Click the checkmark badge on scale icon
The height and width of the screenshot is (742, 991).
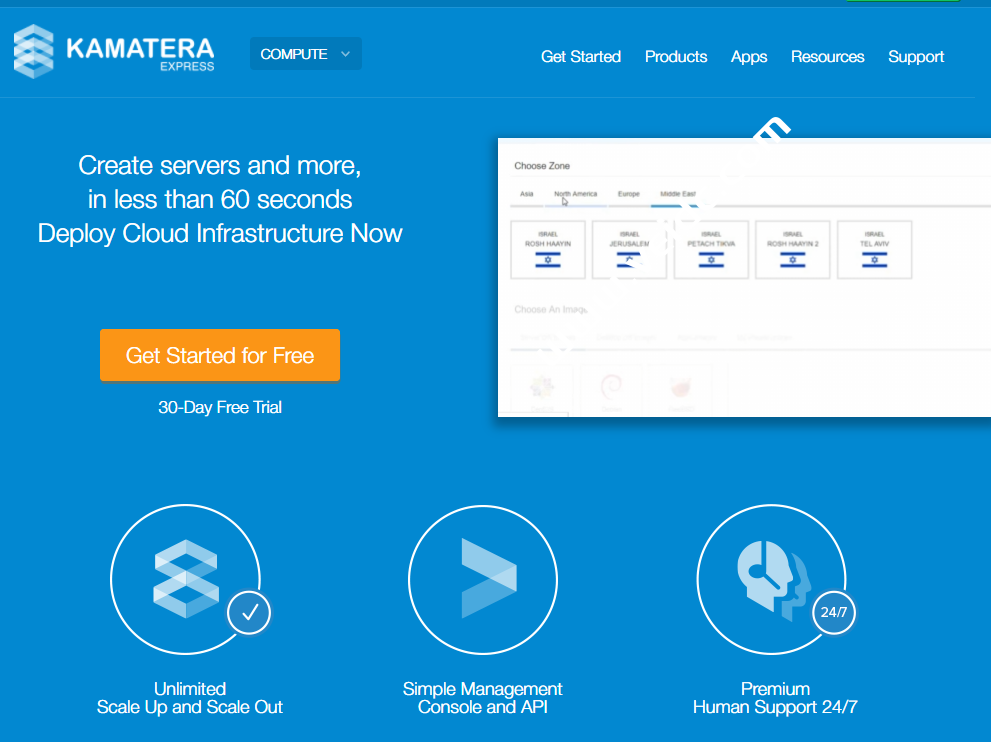249,613
